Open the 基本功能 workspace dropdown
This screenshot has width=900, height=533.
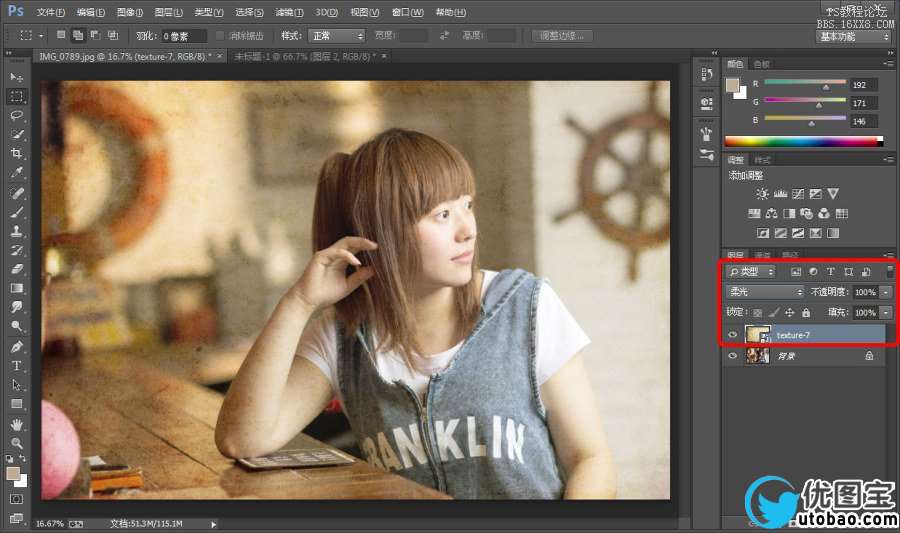tap(854, 37)
